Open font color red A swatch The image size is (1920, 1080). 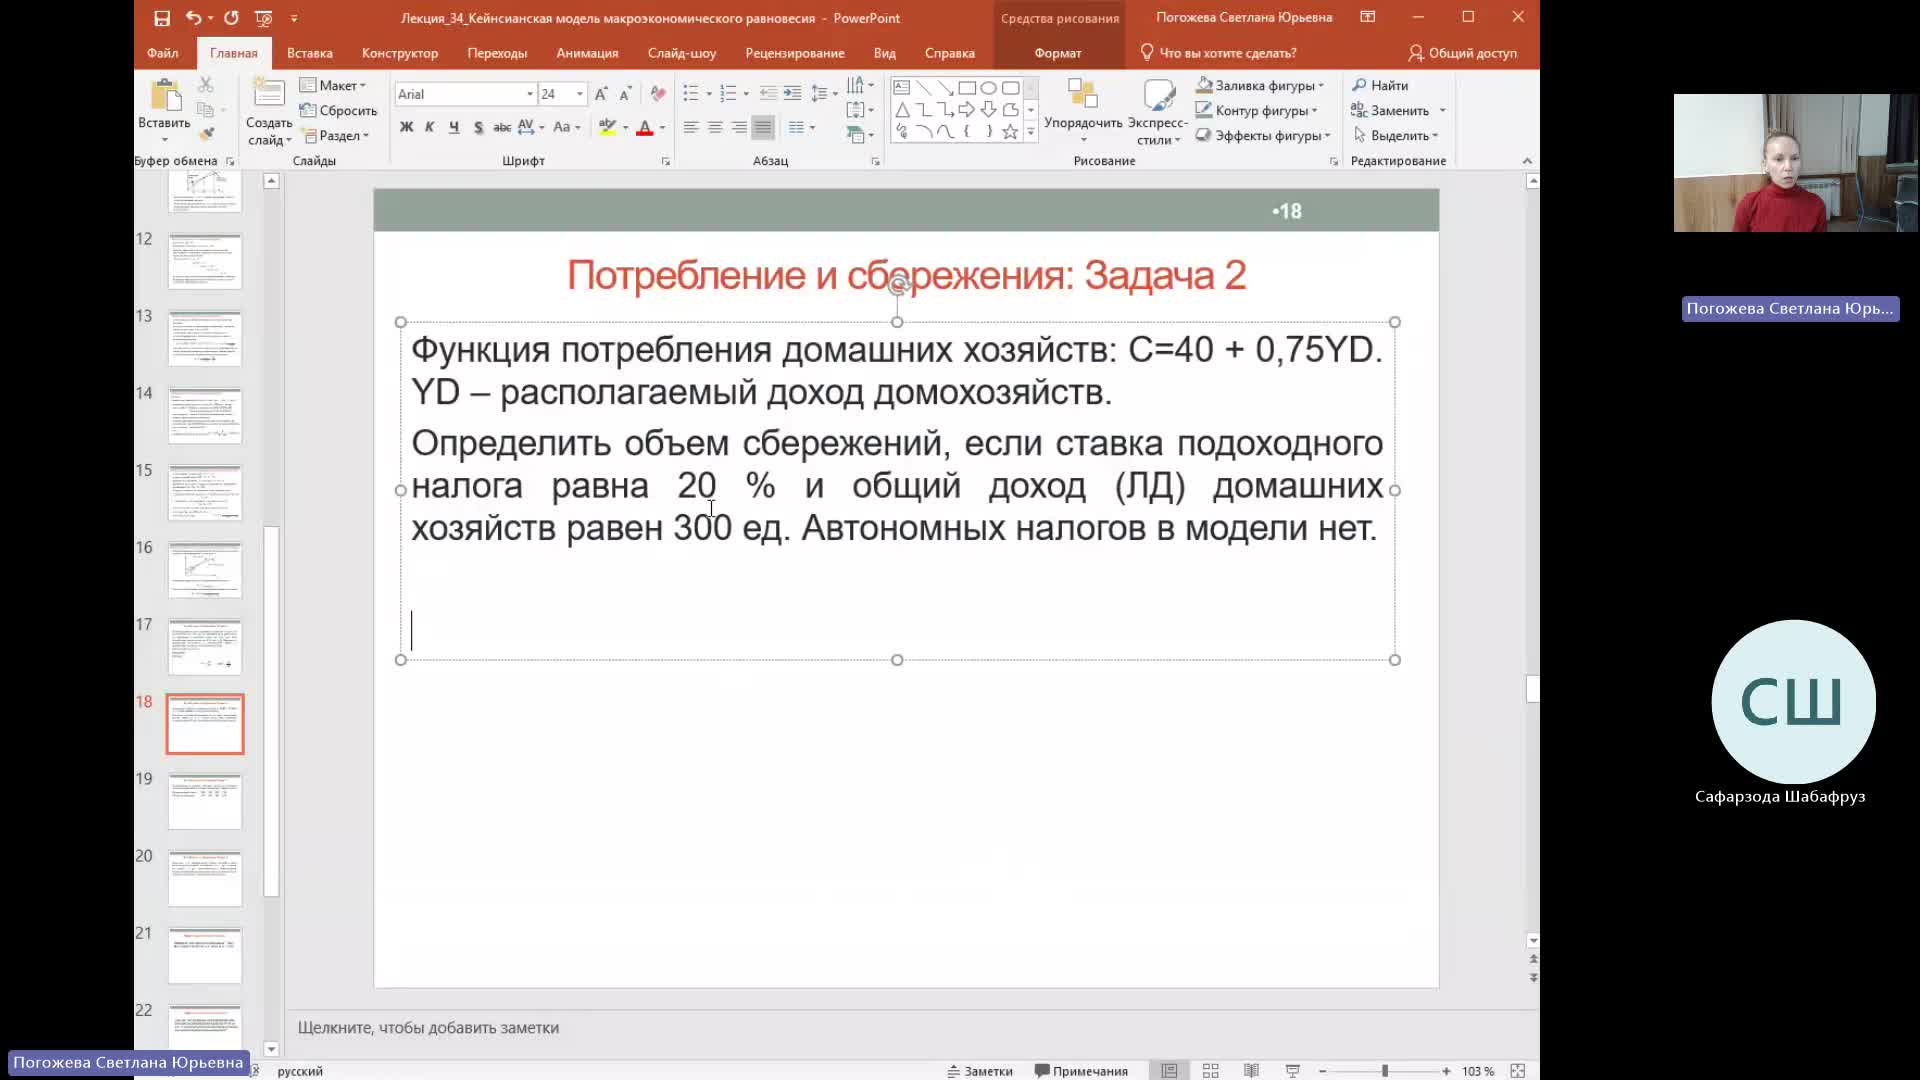tap(645, 127)
